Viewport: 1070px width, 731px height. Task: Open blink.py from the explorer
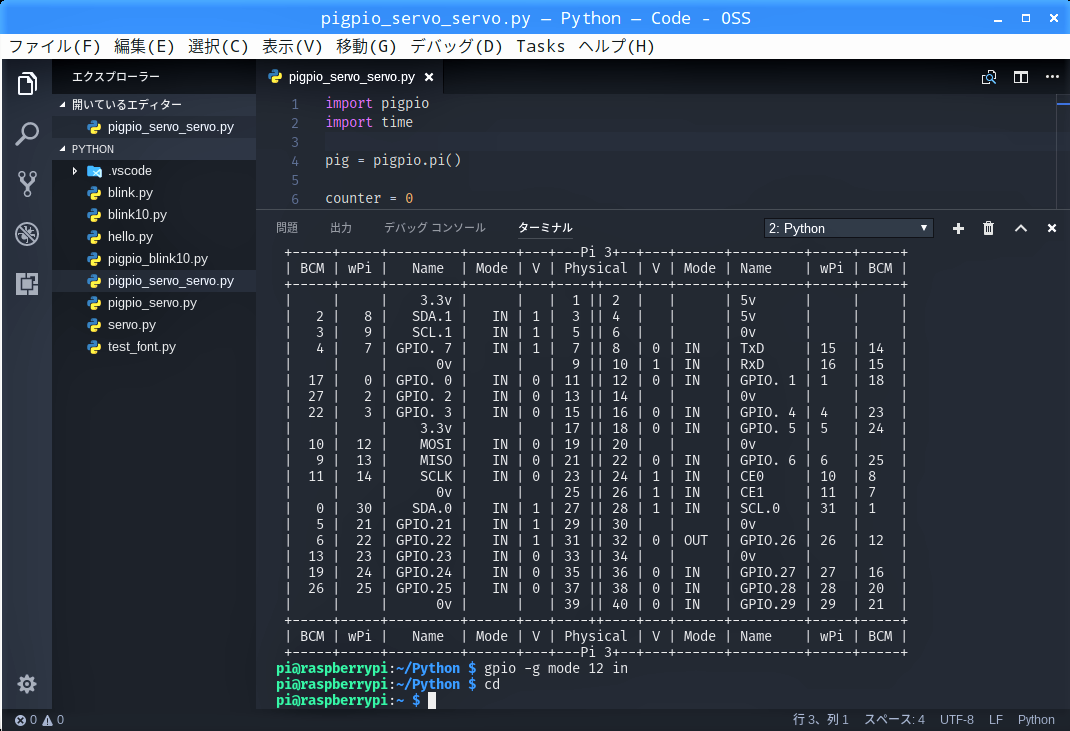point(154,192)
